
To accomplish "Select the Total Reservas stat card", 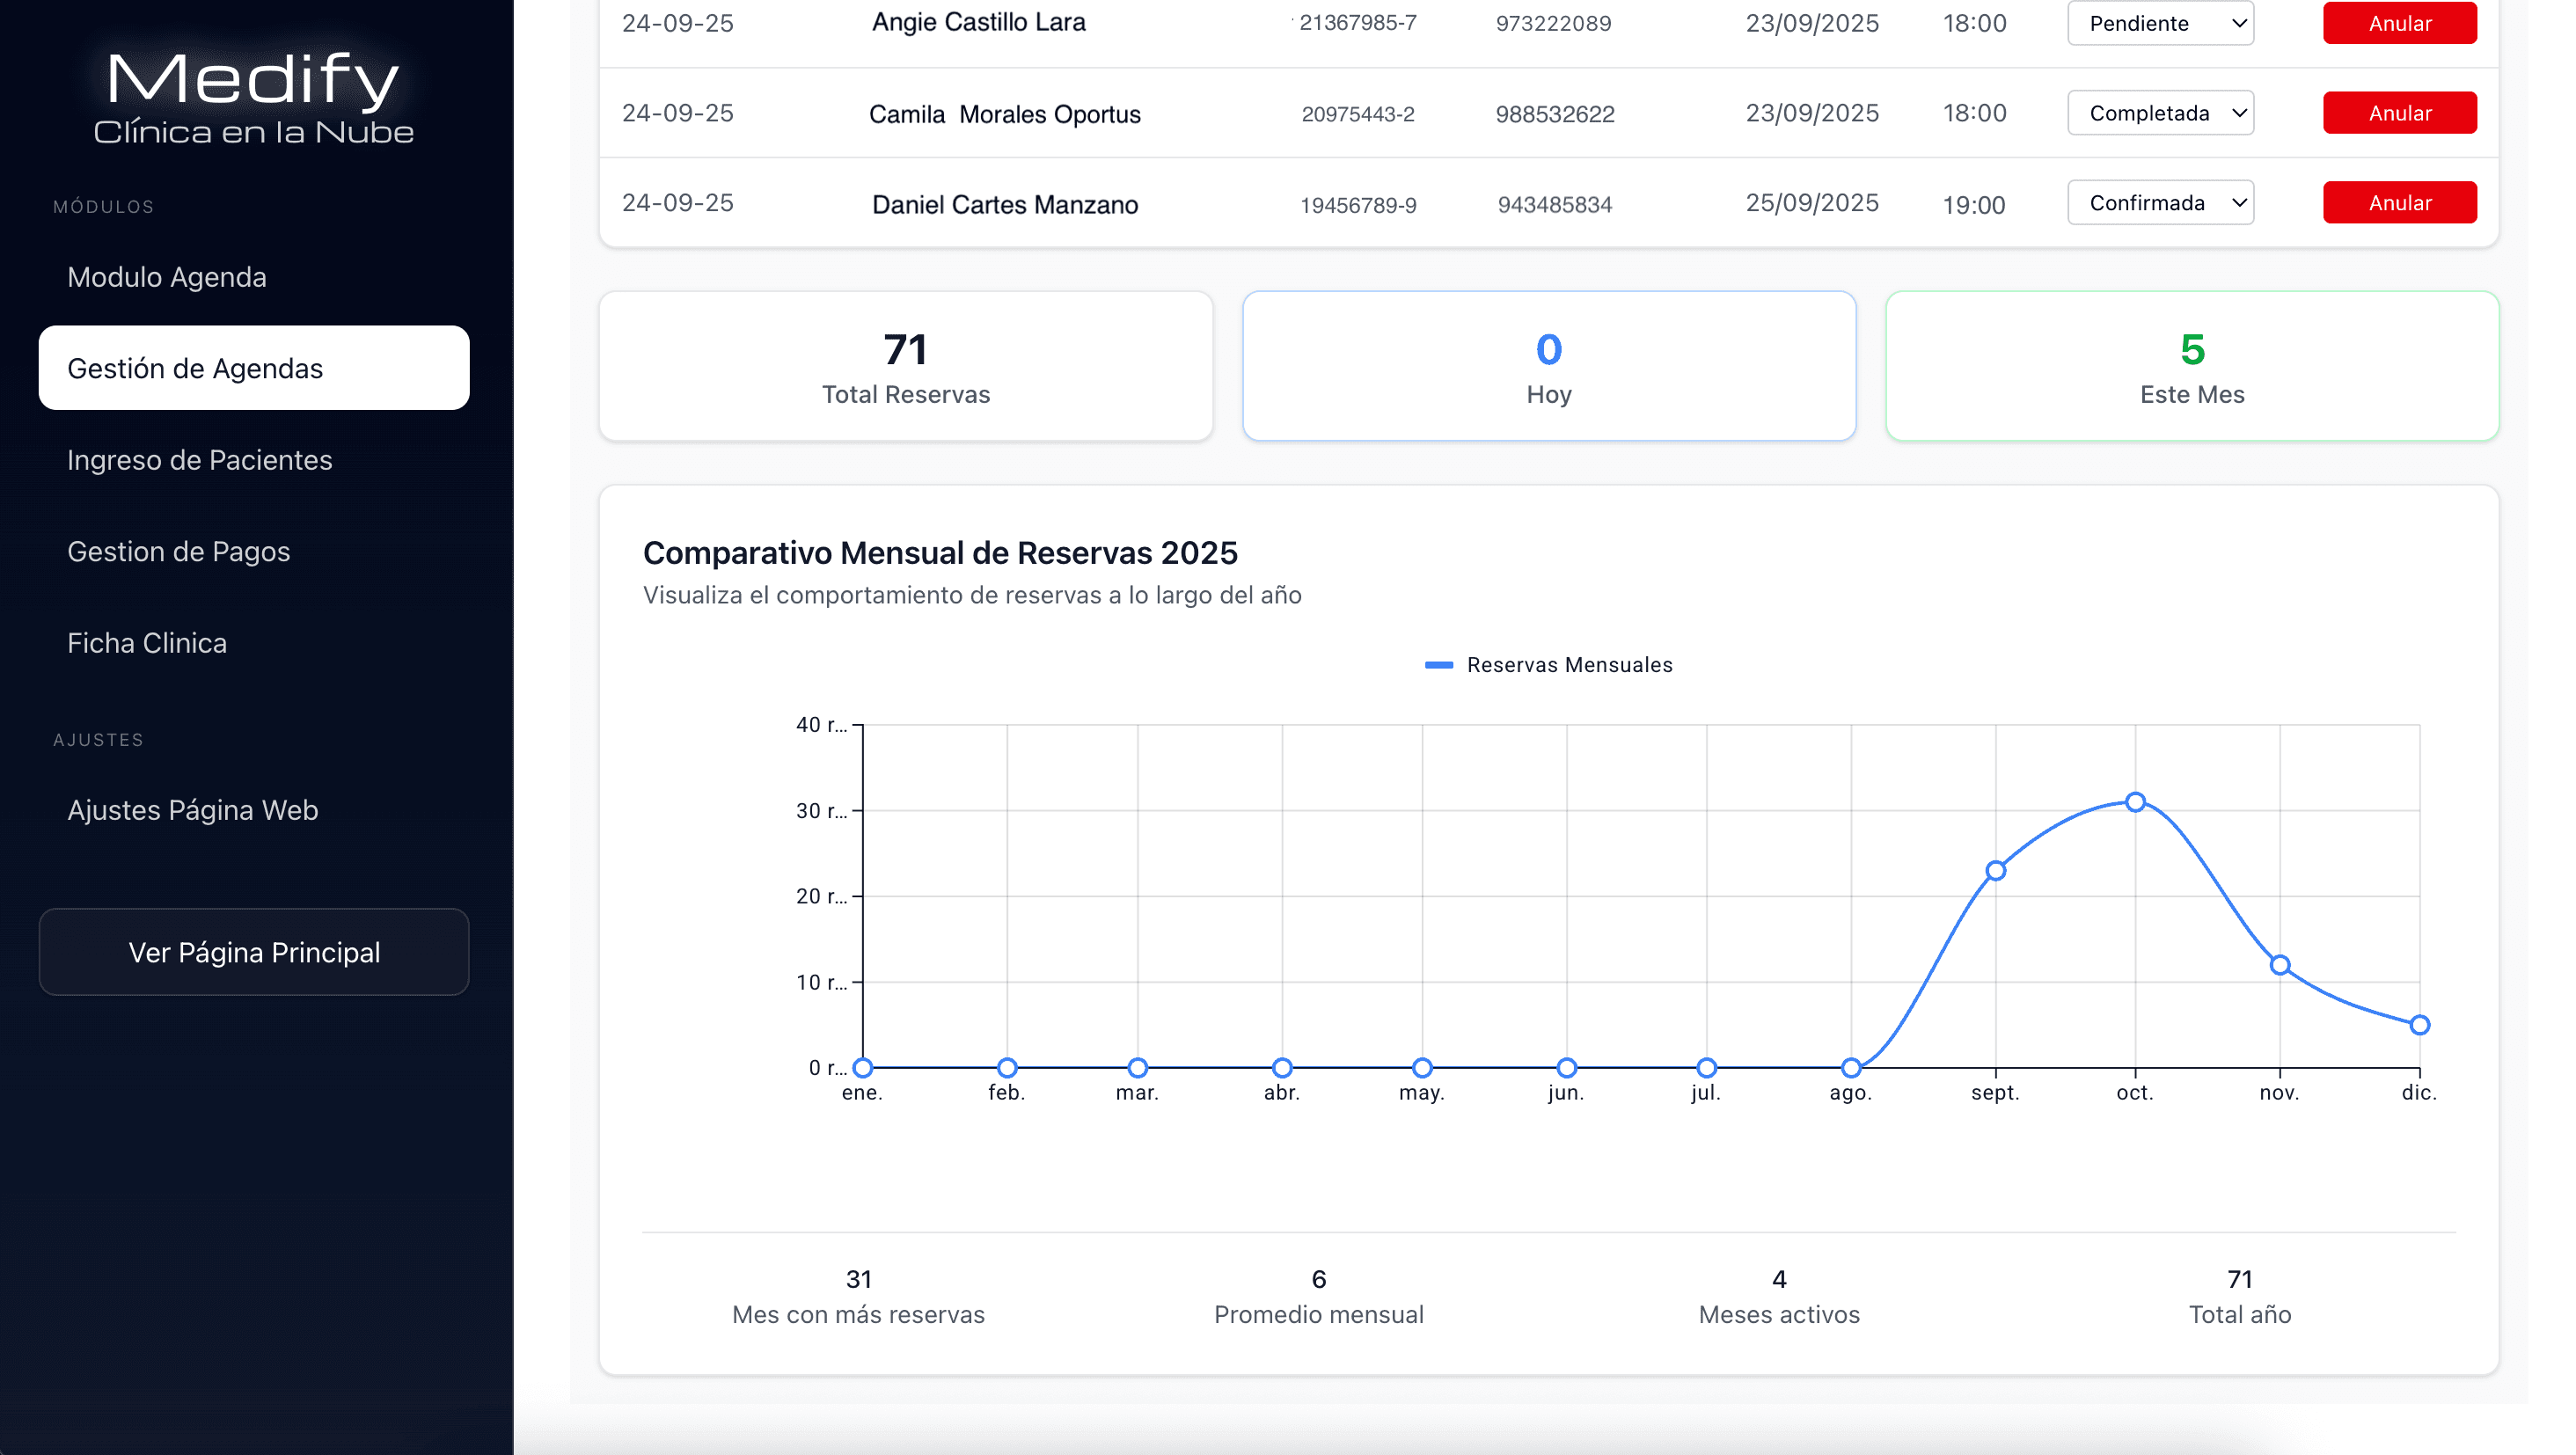I will click(x=905, y=366).
